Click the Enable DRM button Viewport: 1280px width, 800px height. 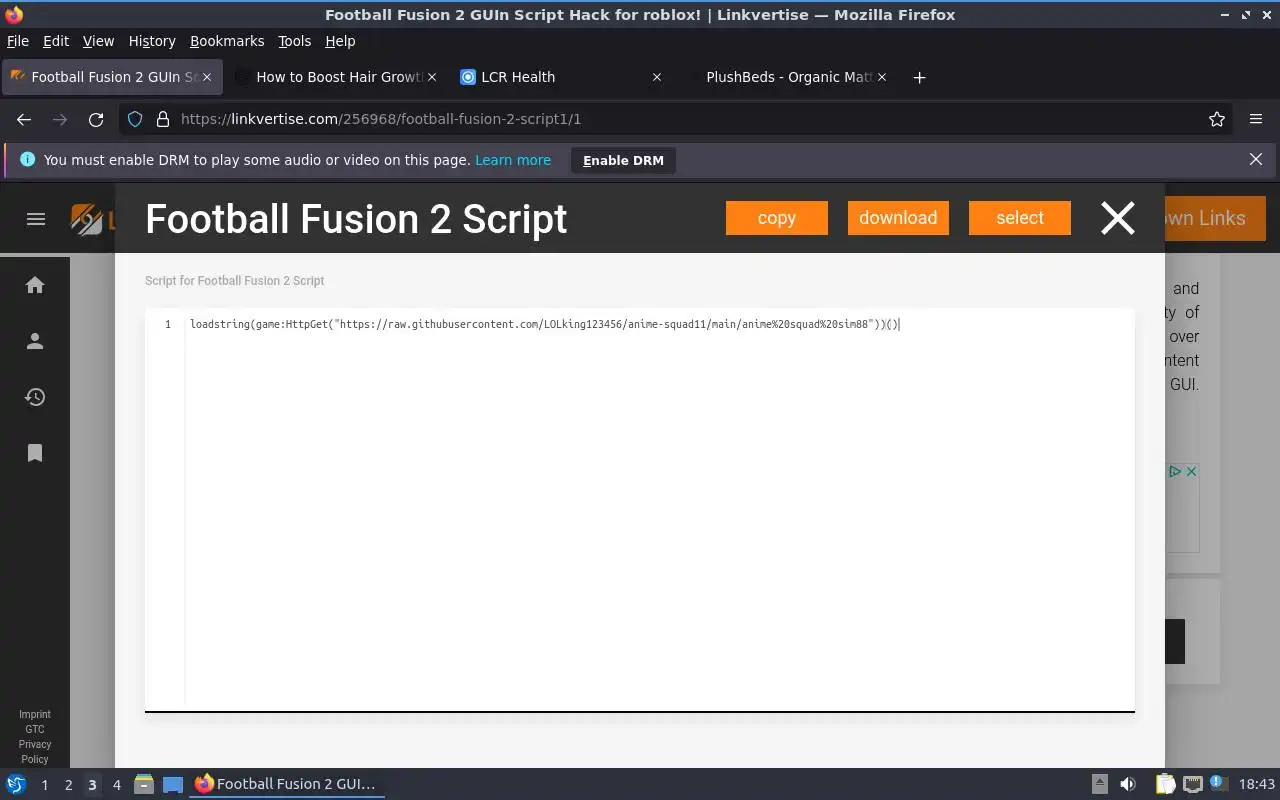(x=623, y=160)
